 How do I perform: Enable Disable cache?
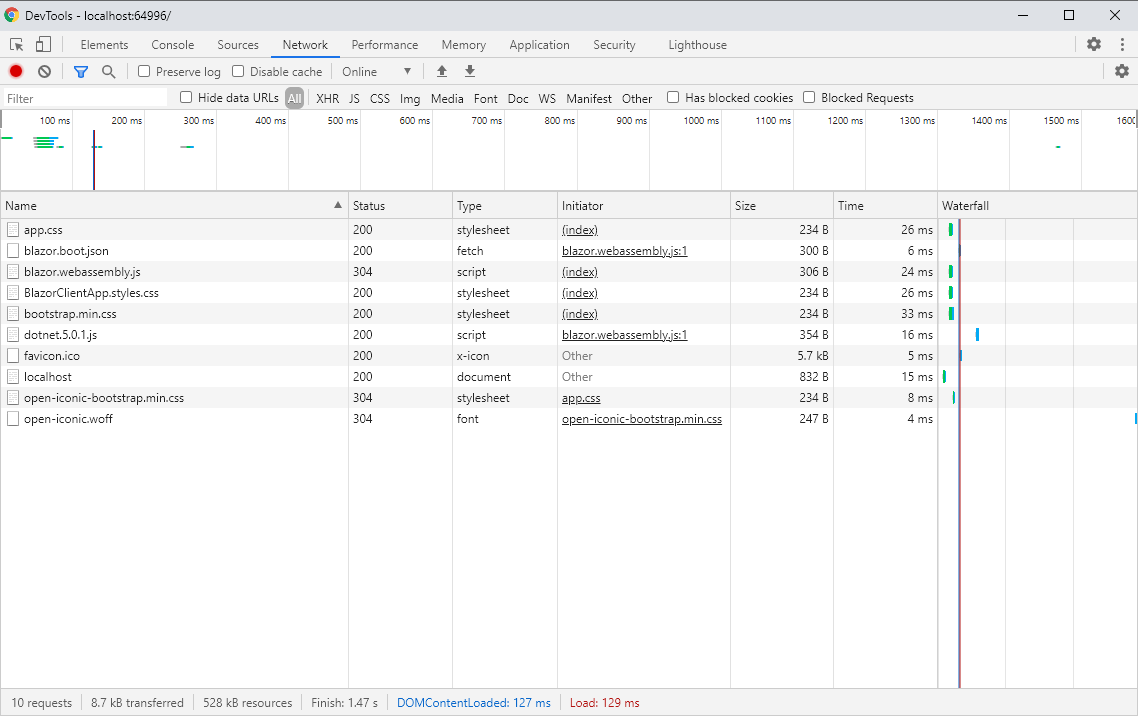point(237,71)
